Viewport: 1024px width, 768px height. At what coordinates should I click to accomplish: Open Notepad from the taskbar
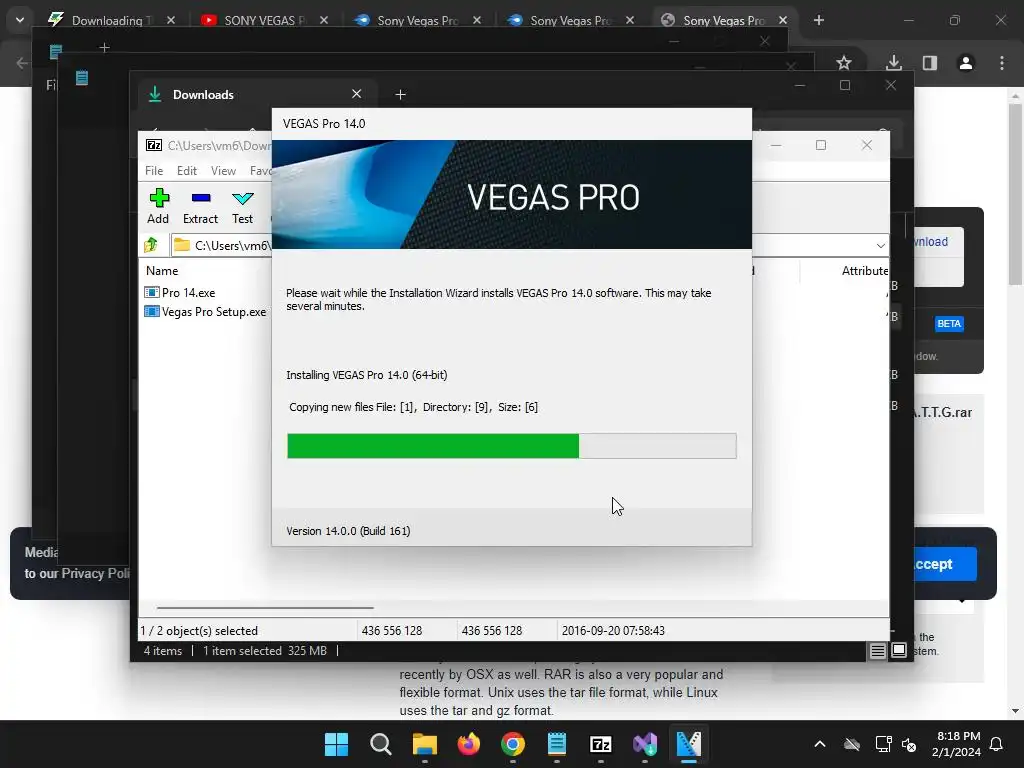556,744
